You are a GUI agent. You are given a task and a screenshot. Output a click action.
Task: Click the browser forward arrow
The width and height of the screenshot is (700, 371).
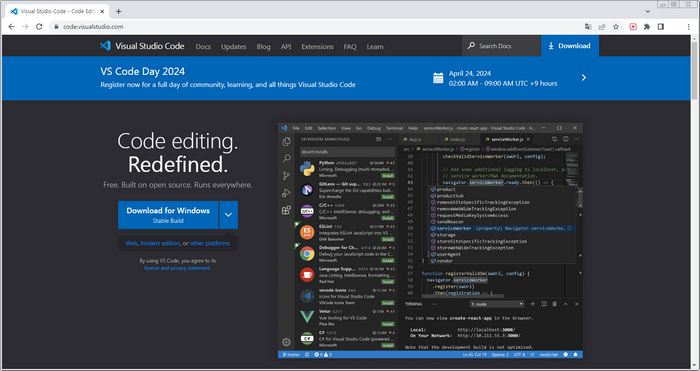(25, 27)
